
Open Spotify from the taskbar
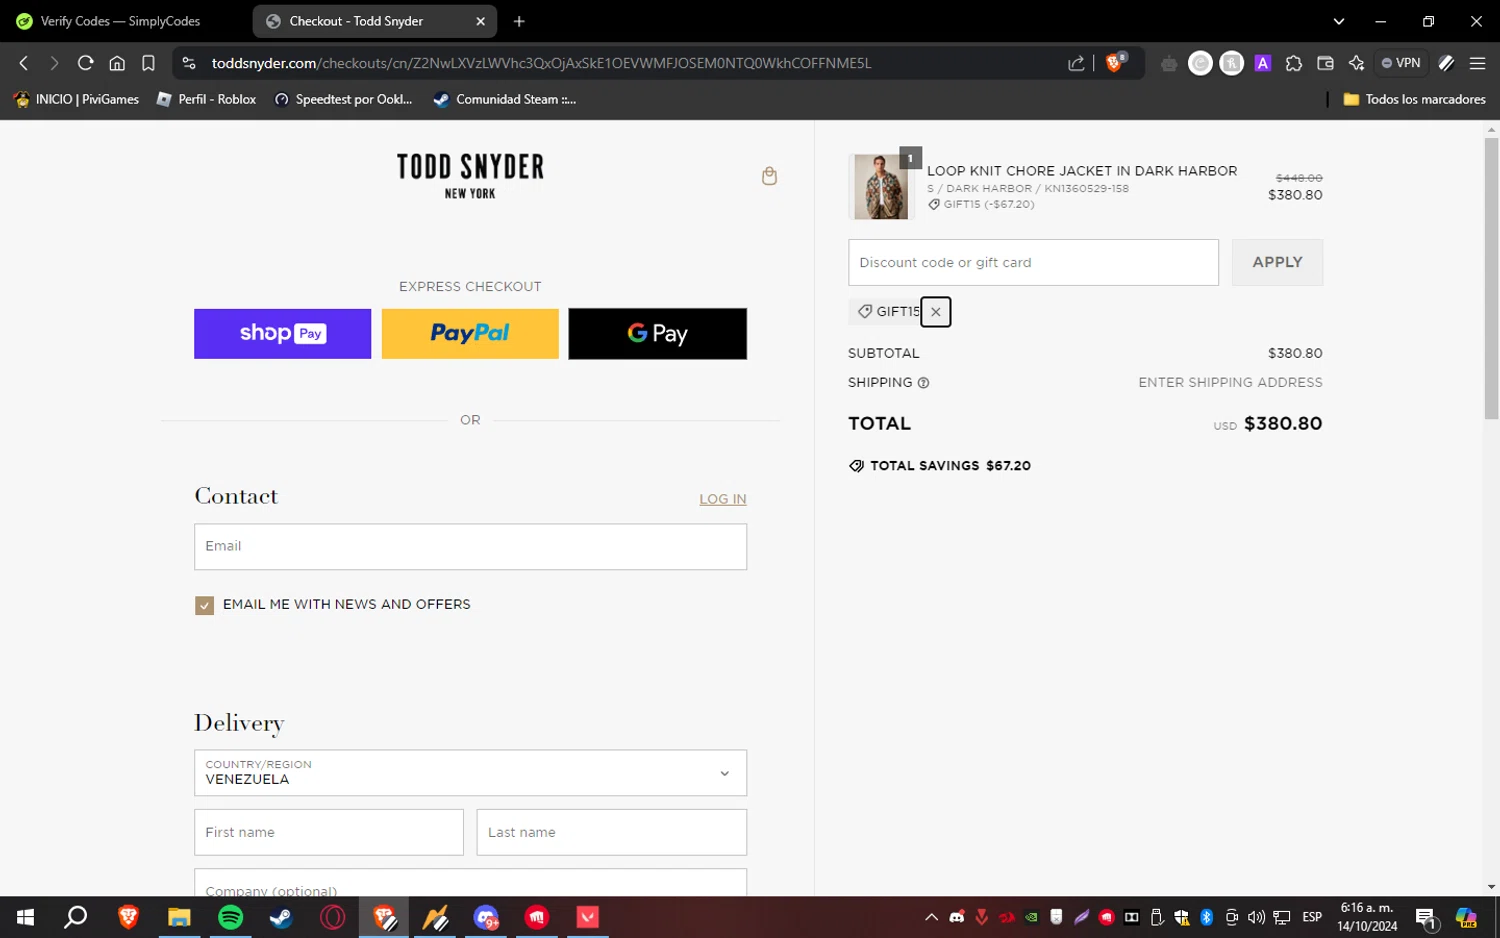(x=230, y=917)
